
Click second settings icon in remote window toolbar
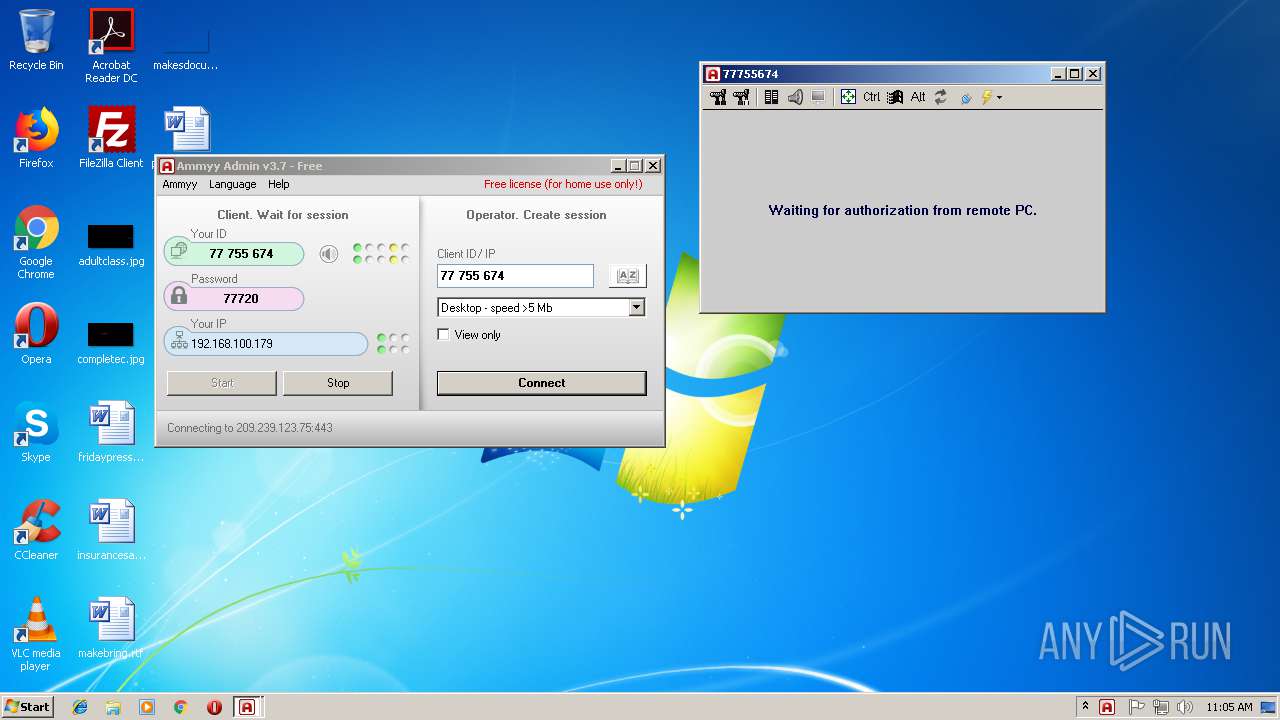point(741,97)
